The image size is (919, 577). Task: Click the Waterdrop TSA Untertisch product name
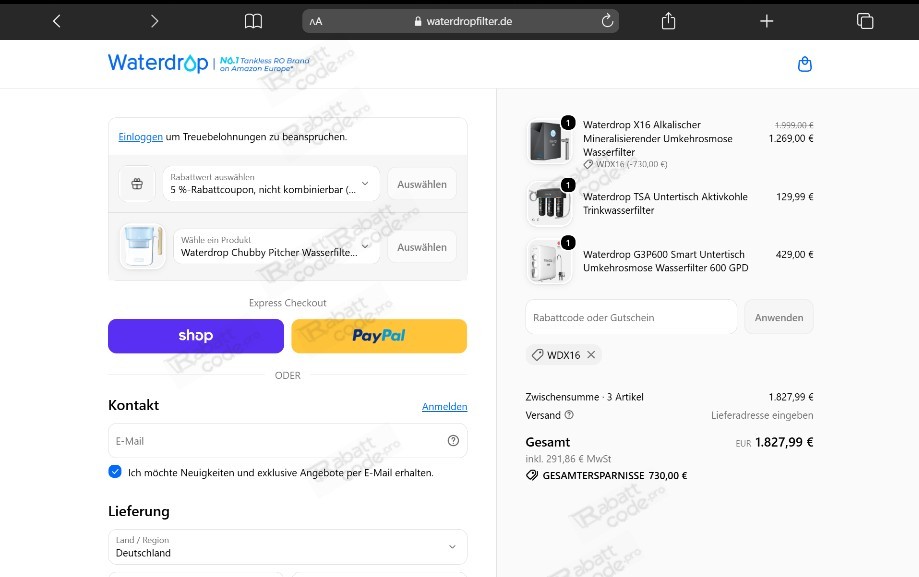pos(665,203)
